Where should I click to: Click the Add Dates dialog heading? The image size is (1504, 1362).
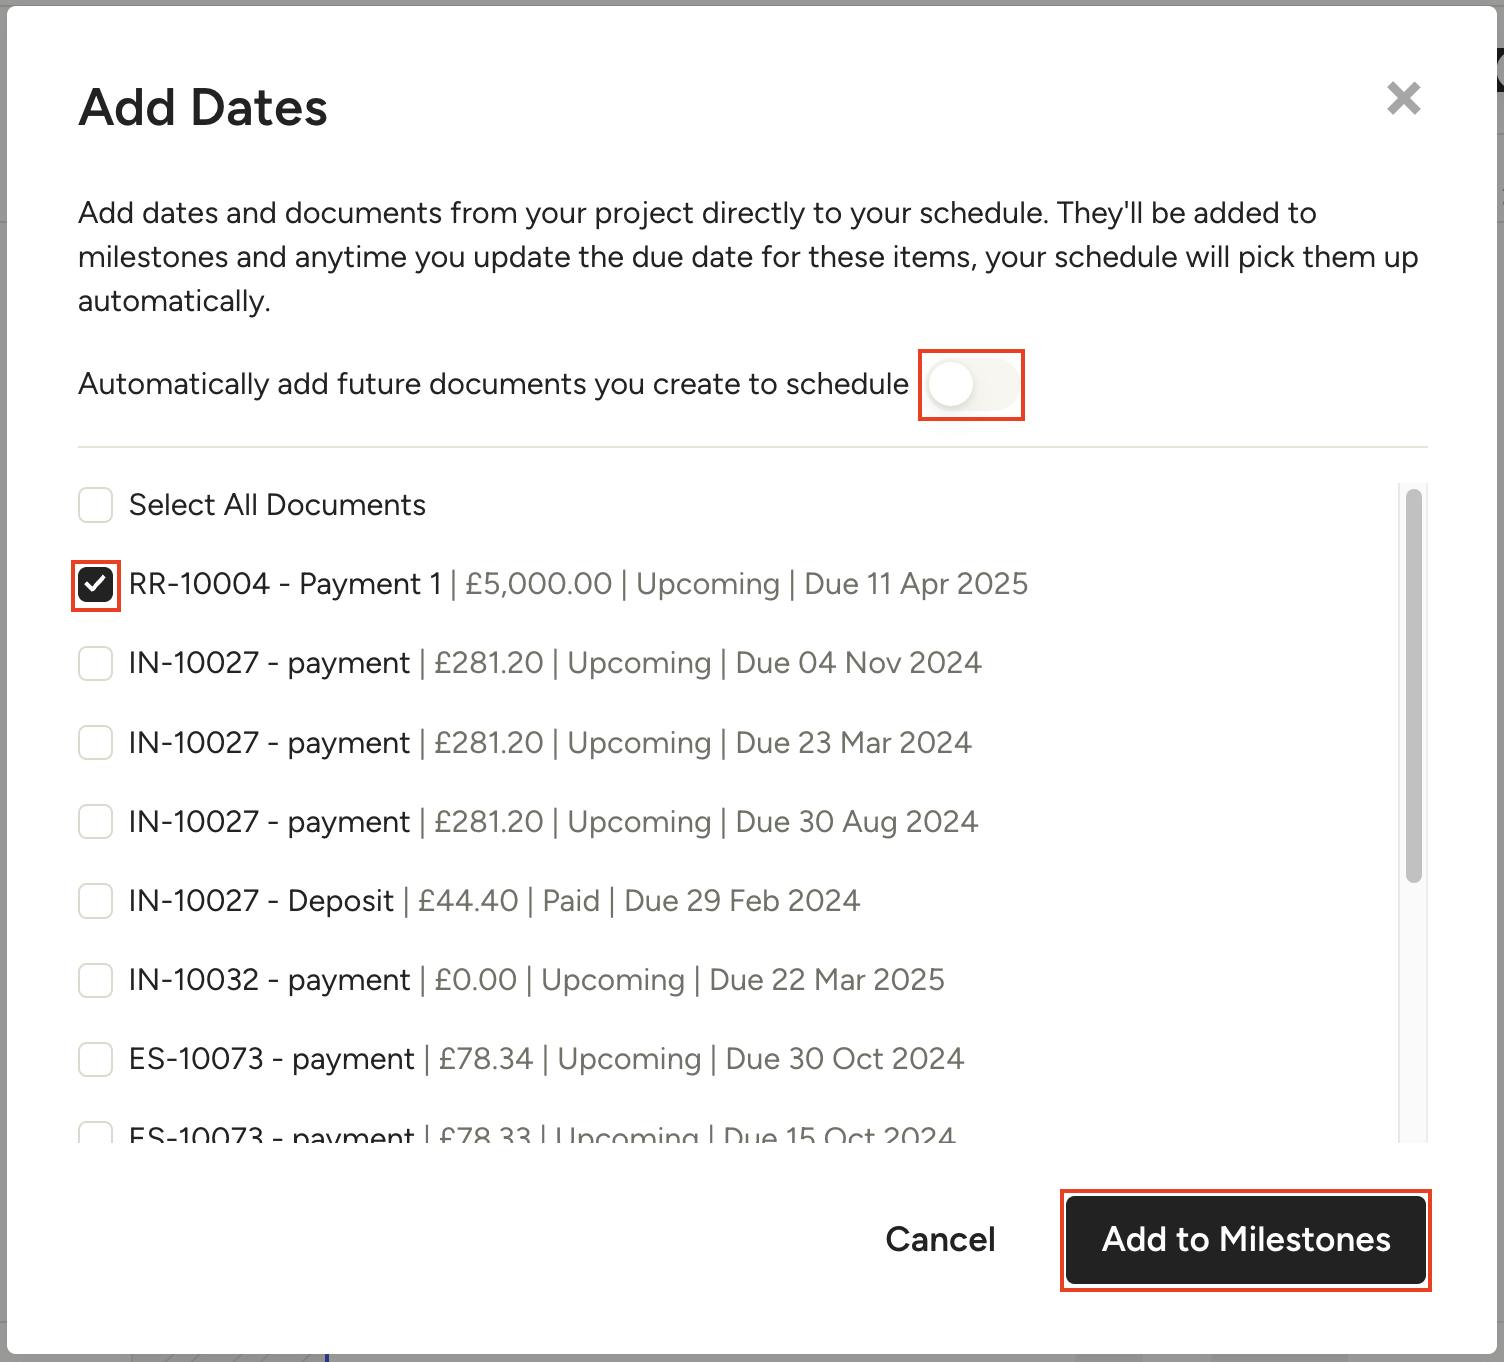203,108
